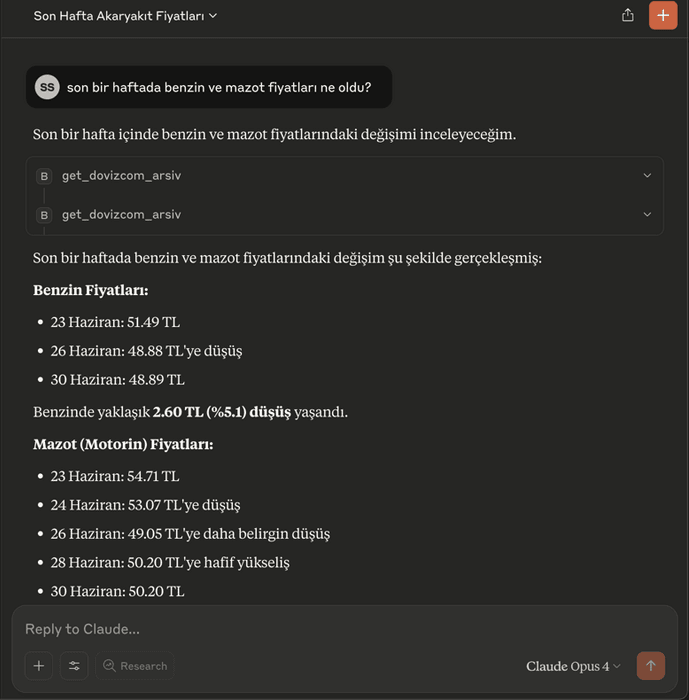Image resolution: width=689 pixels, height=700 pixels.
Task: Click the orange send arrow button
Action: click(651, 666)
